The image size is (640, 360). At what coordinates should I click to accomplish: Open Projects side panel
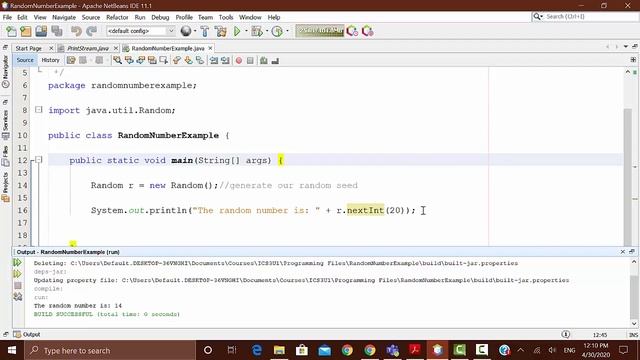coord(5,187)
